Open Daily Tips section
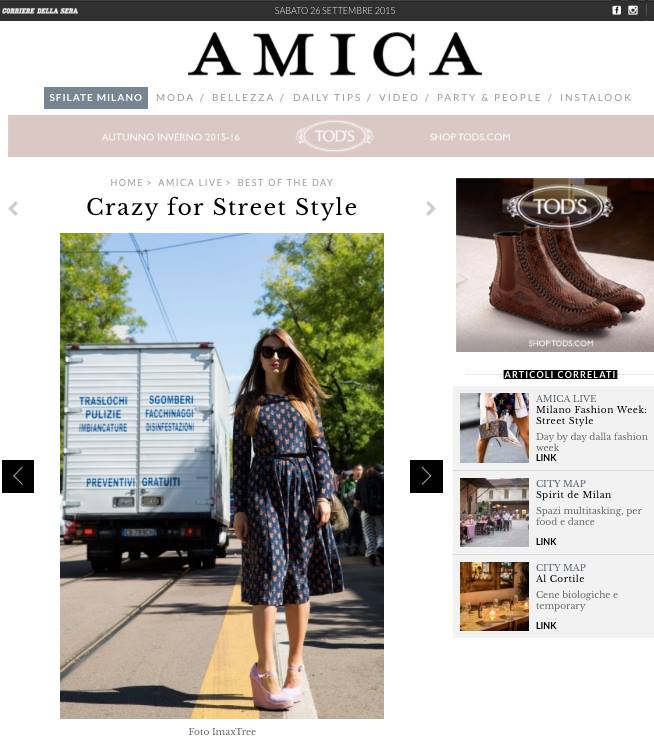 pyautogui.click(x=327, y=98)
